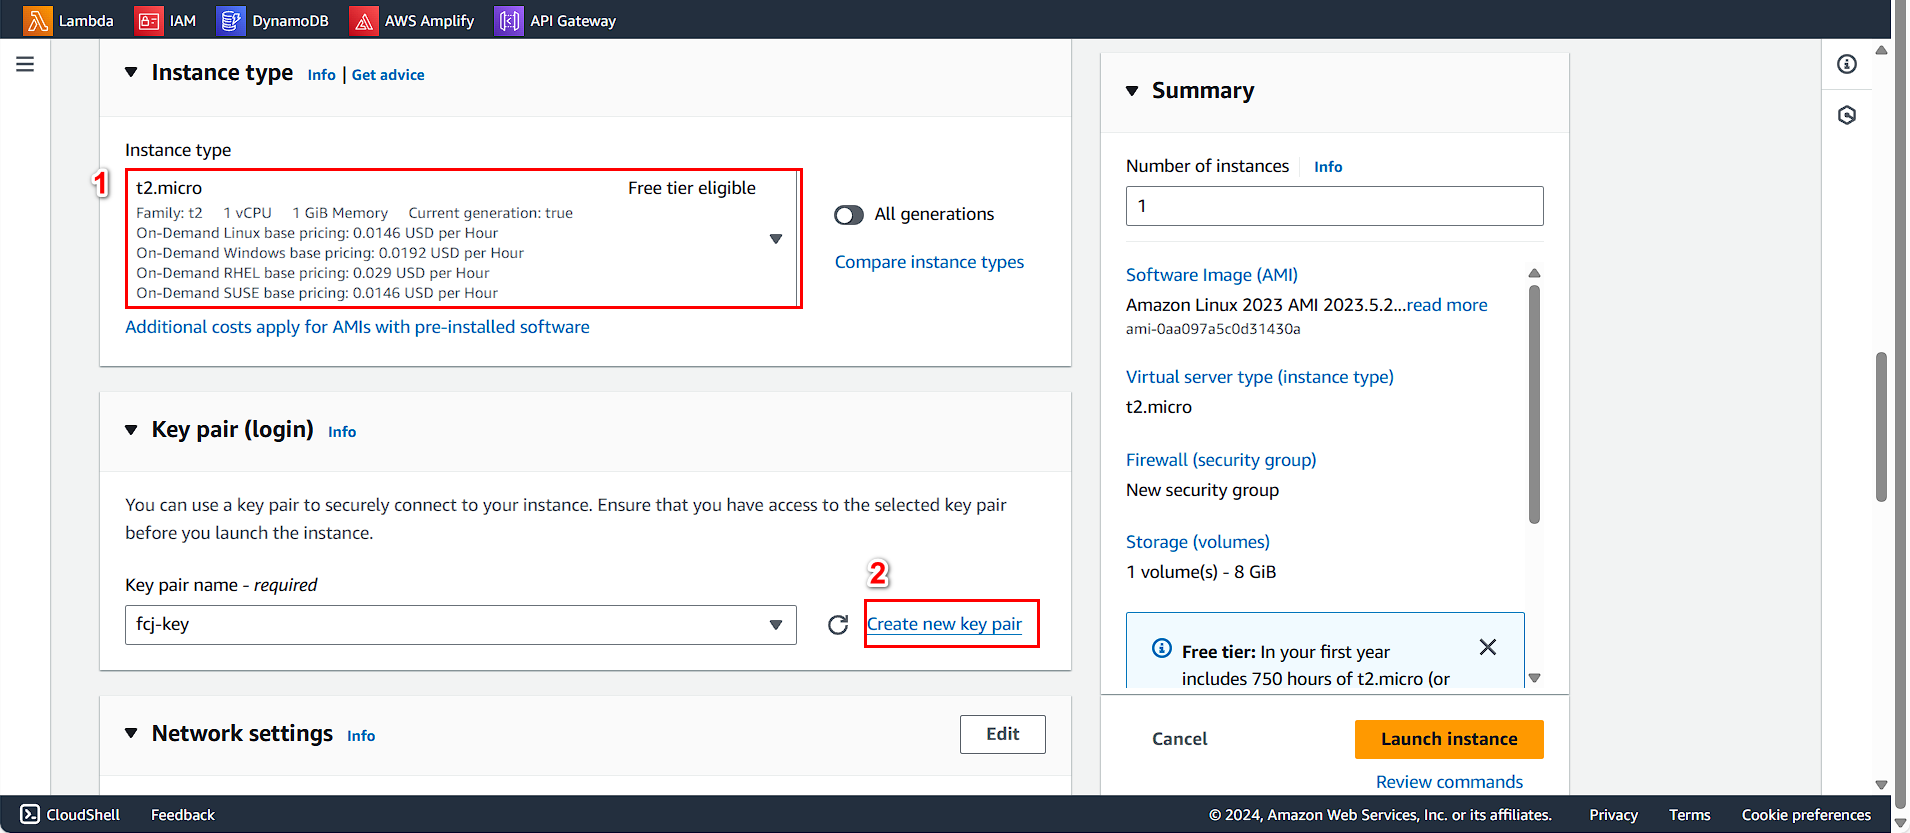Open the Lambda service shortcut icon
Viewport: 1910px width, 833px height.
pyautogui.click(x=38, y=20)
